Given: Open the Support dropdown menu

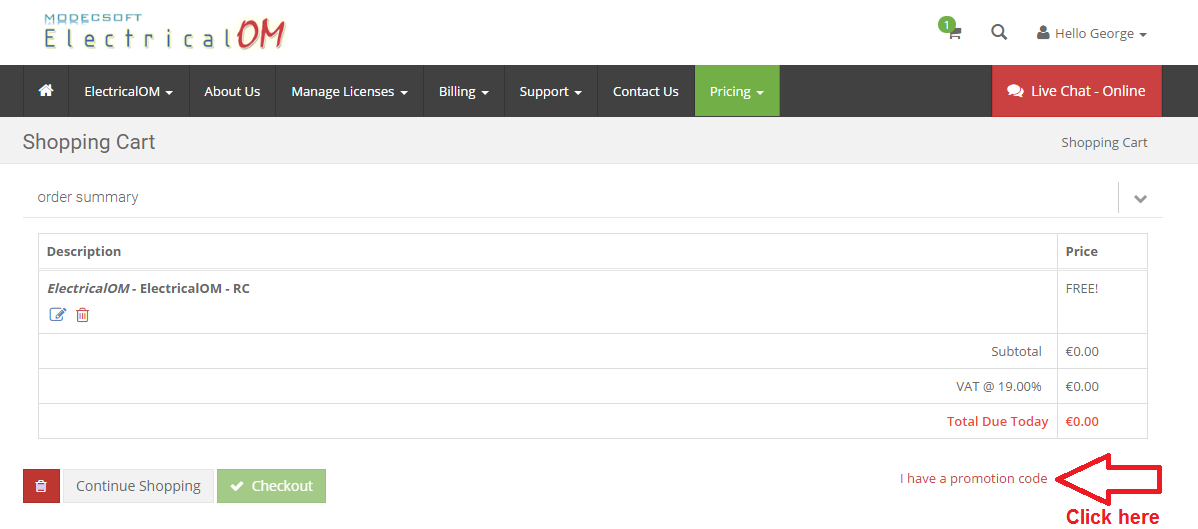Looking at the screenshot, I should (x=551, y=91).
